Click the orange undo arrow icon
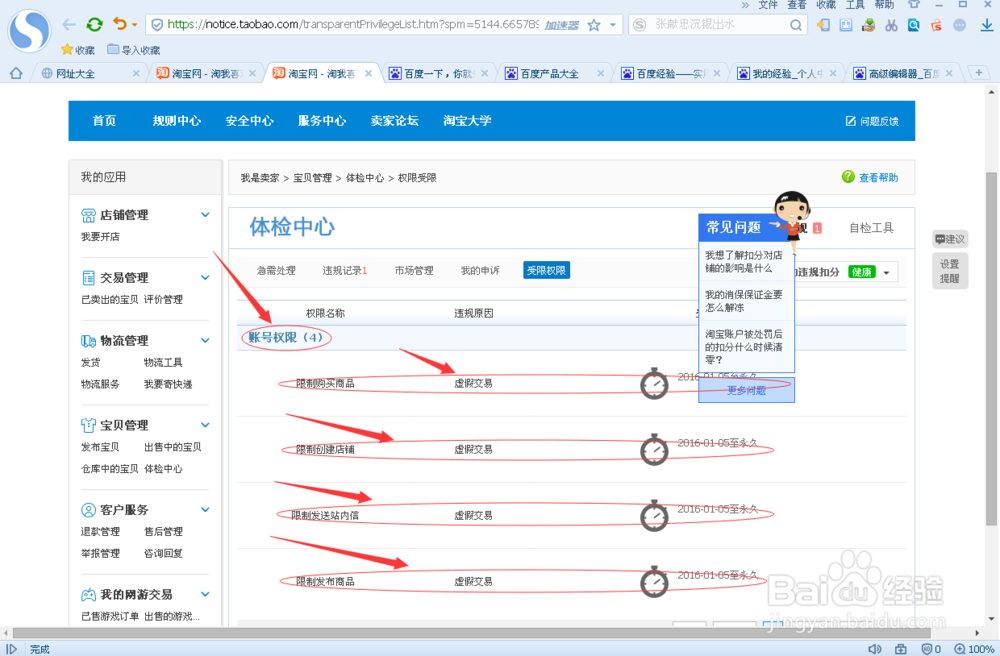Viewport: 1000px width, 656px height. tap(119, 24)
